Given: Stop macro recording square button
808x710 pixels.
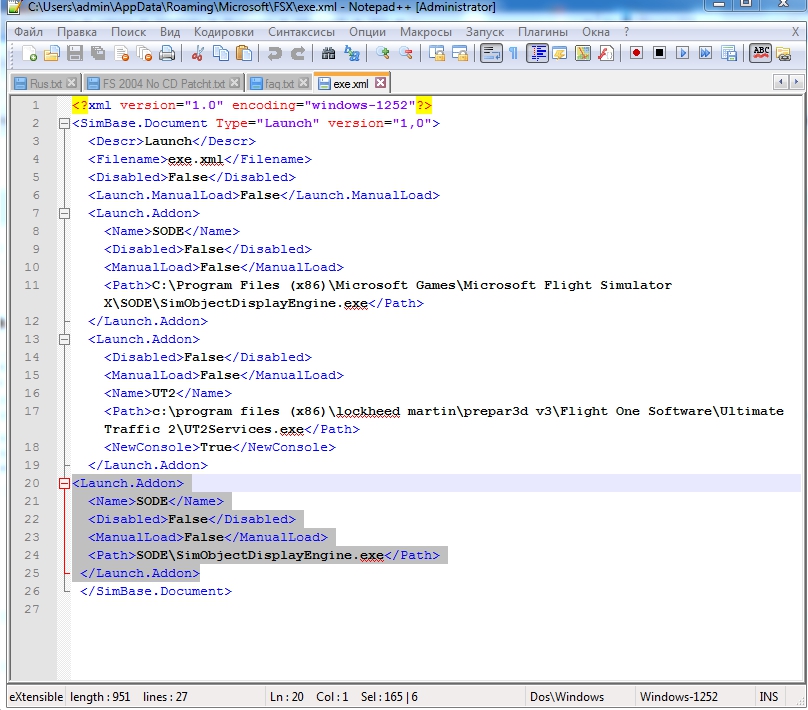Looking at the screenshot, I should (660, 53).
